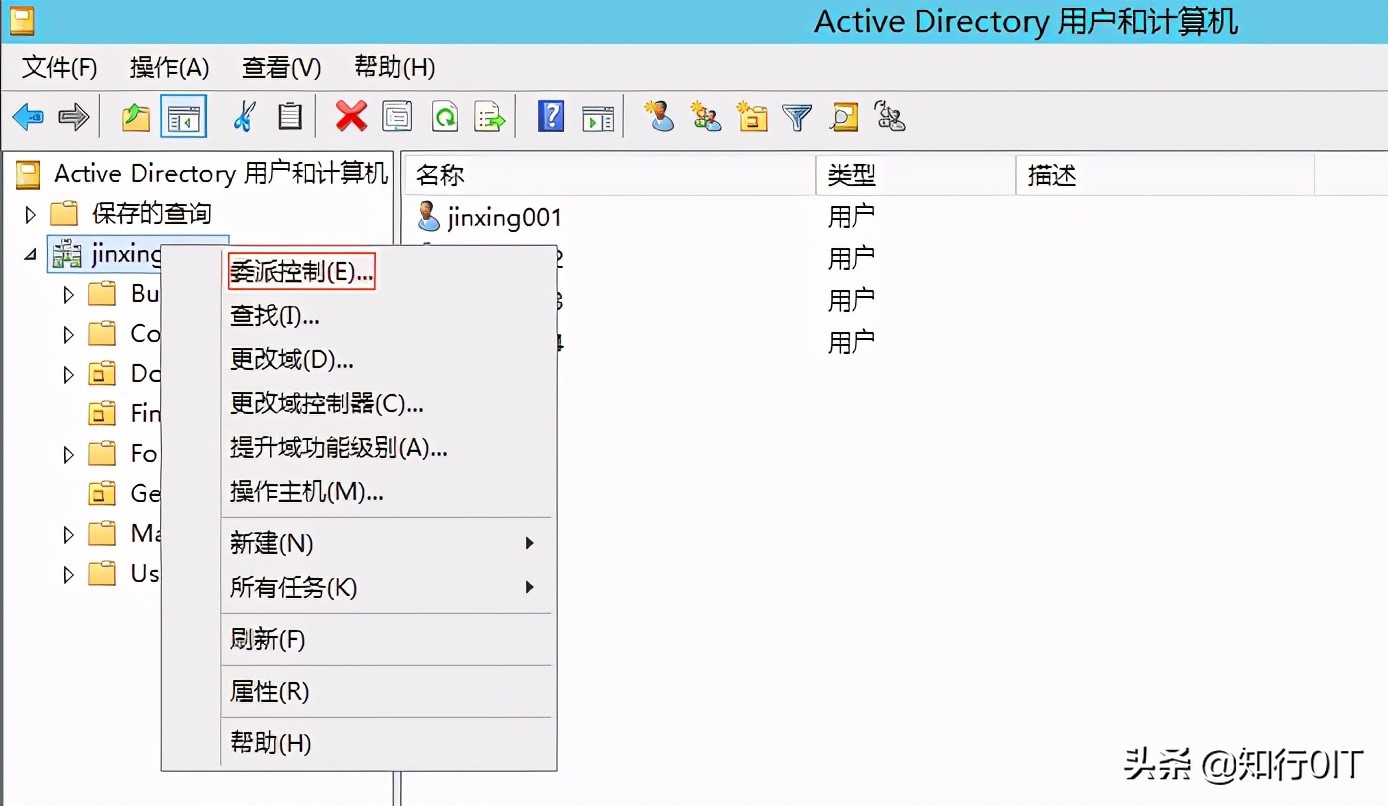Screen dimensions: 1388x806
Task: Select root Active Directory 用户和计算机 tree node
Action: point(221,173)
